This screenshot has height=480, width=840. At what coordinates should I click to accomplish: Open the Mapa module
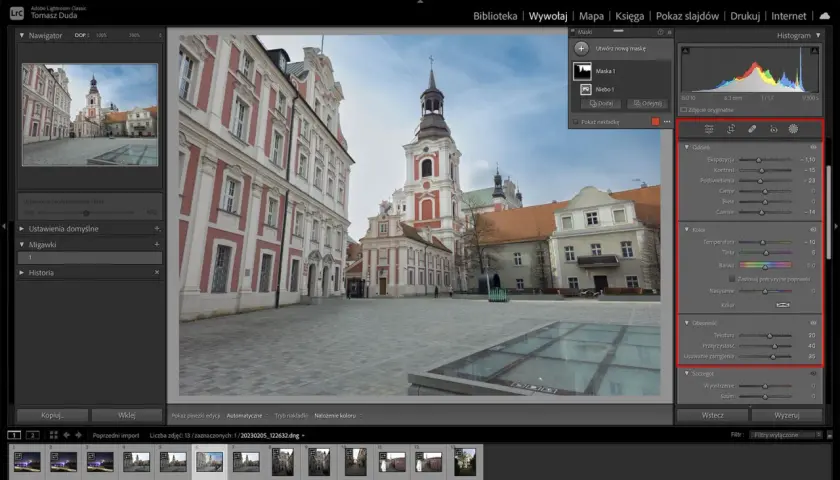pos(591,16)
